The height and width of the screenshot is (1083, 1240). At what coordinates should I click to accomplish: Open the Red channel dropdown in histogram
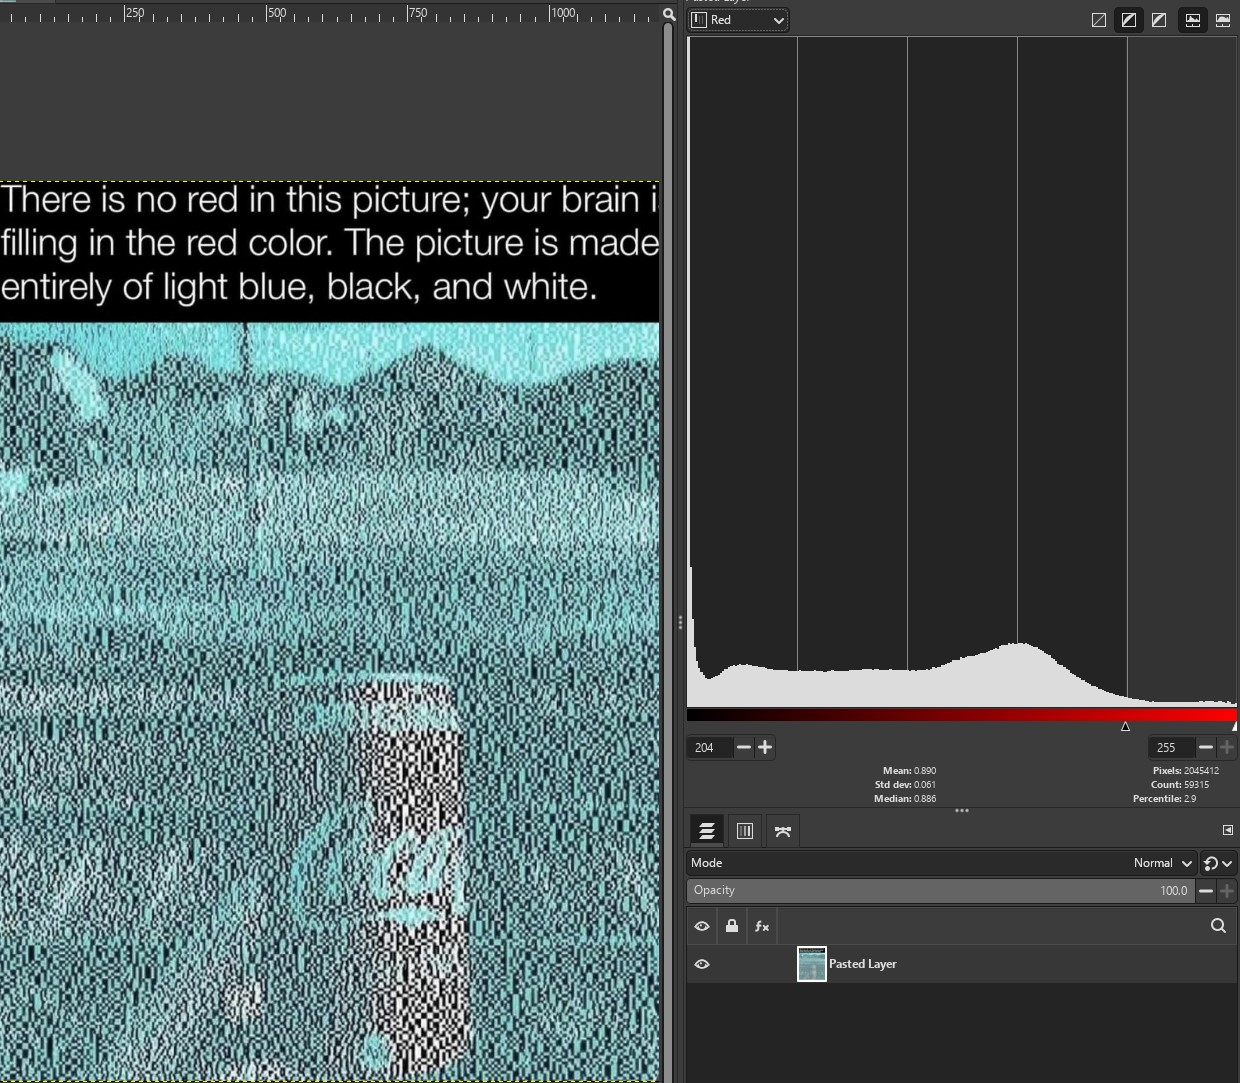coord(738,20)
